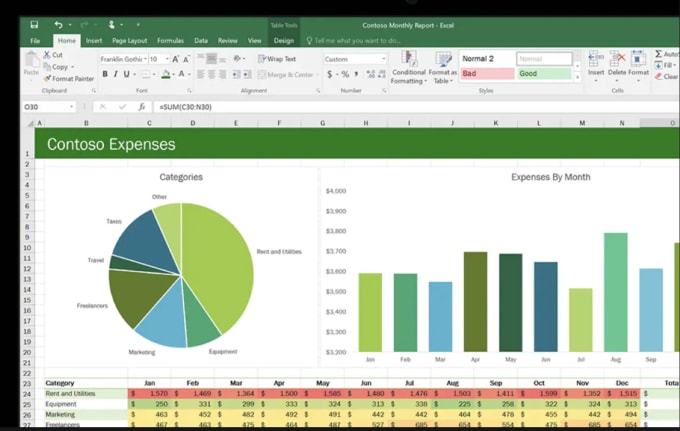680x431 pixels.
Task: Switch to the Insert ribbon tab
Action: click(x=94, y=41)
